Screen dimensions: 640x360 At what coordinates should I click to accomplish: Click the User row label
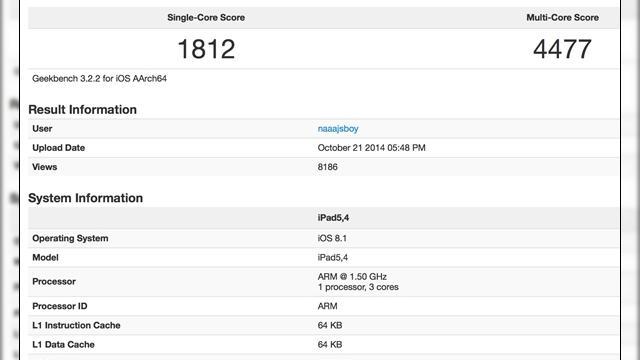[x=42, y=129]
